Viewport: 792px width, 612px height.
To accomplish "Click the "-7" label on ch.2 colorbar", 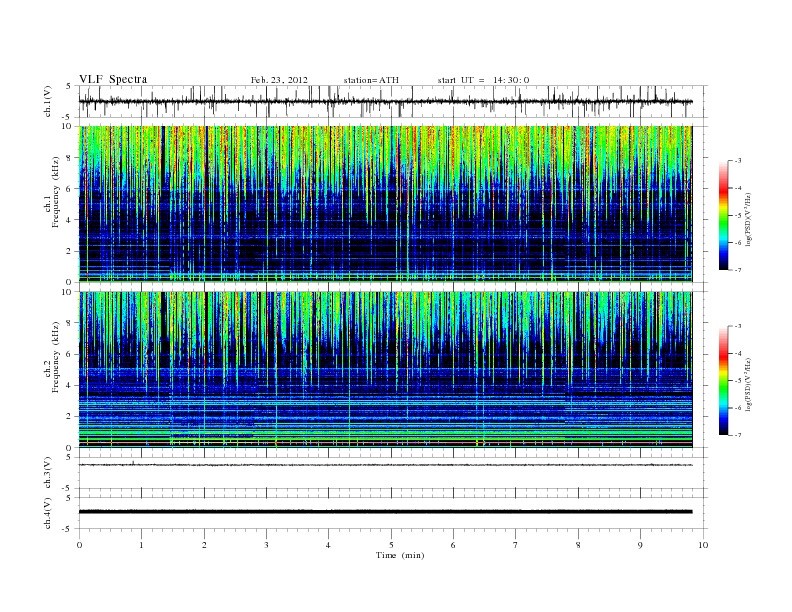I will click(x=738, y=435).
